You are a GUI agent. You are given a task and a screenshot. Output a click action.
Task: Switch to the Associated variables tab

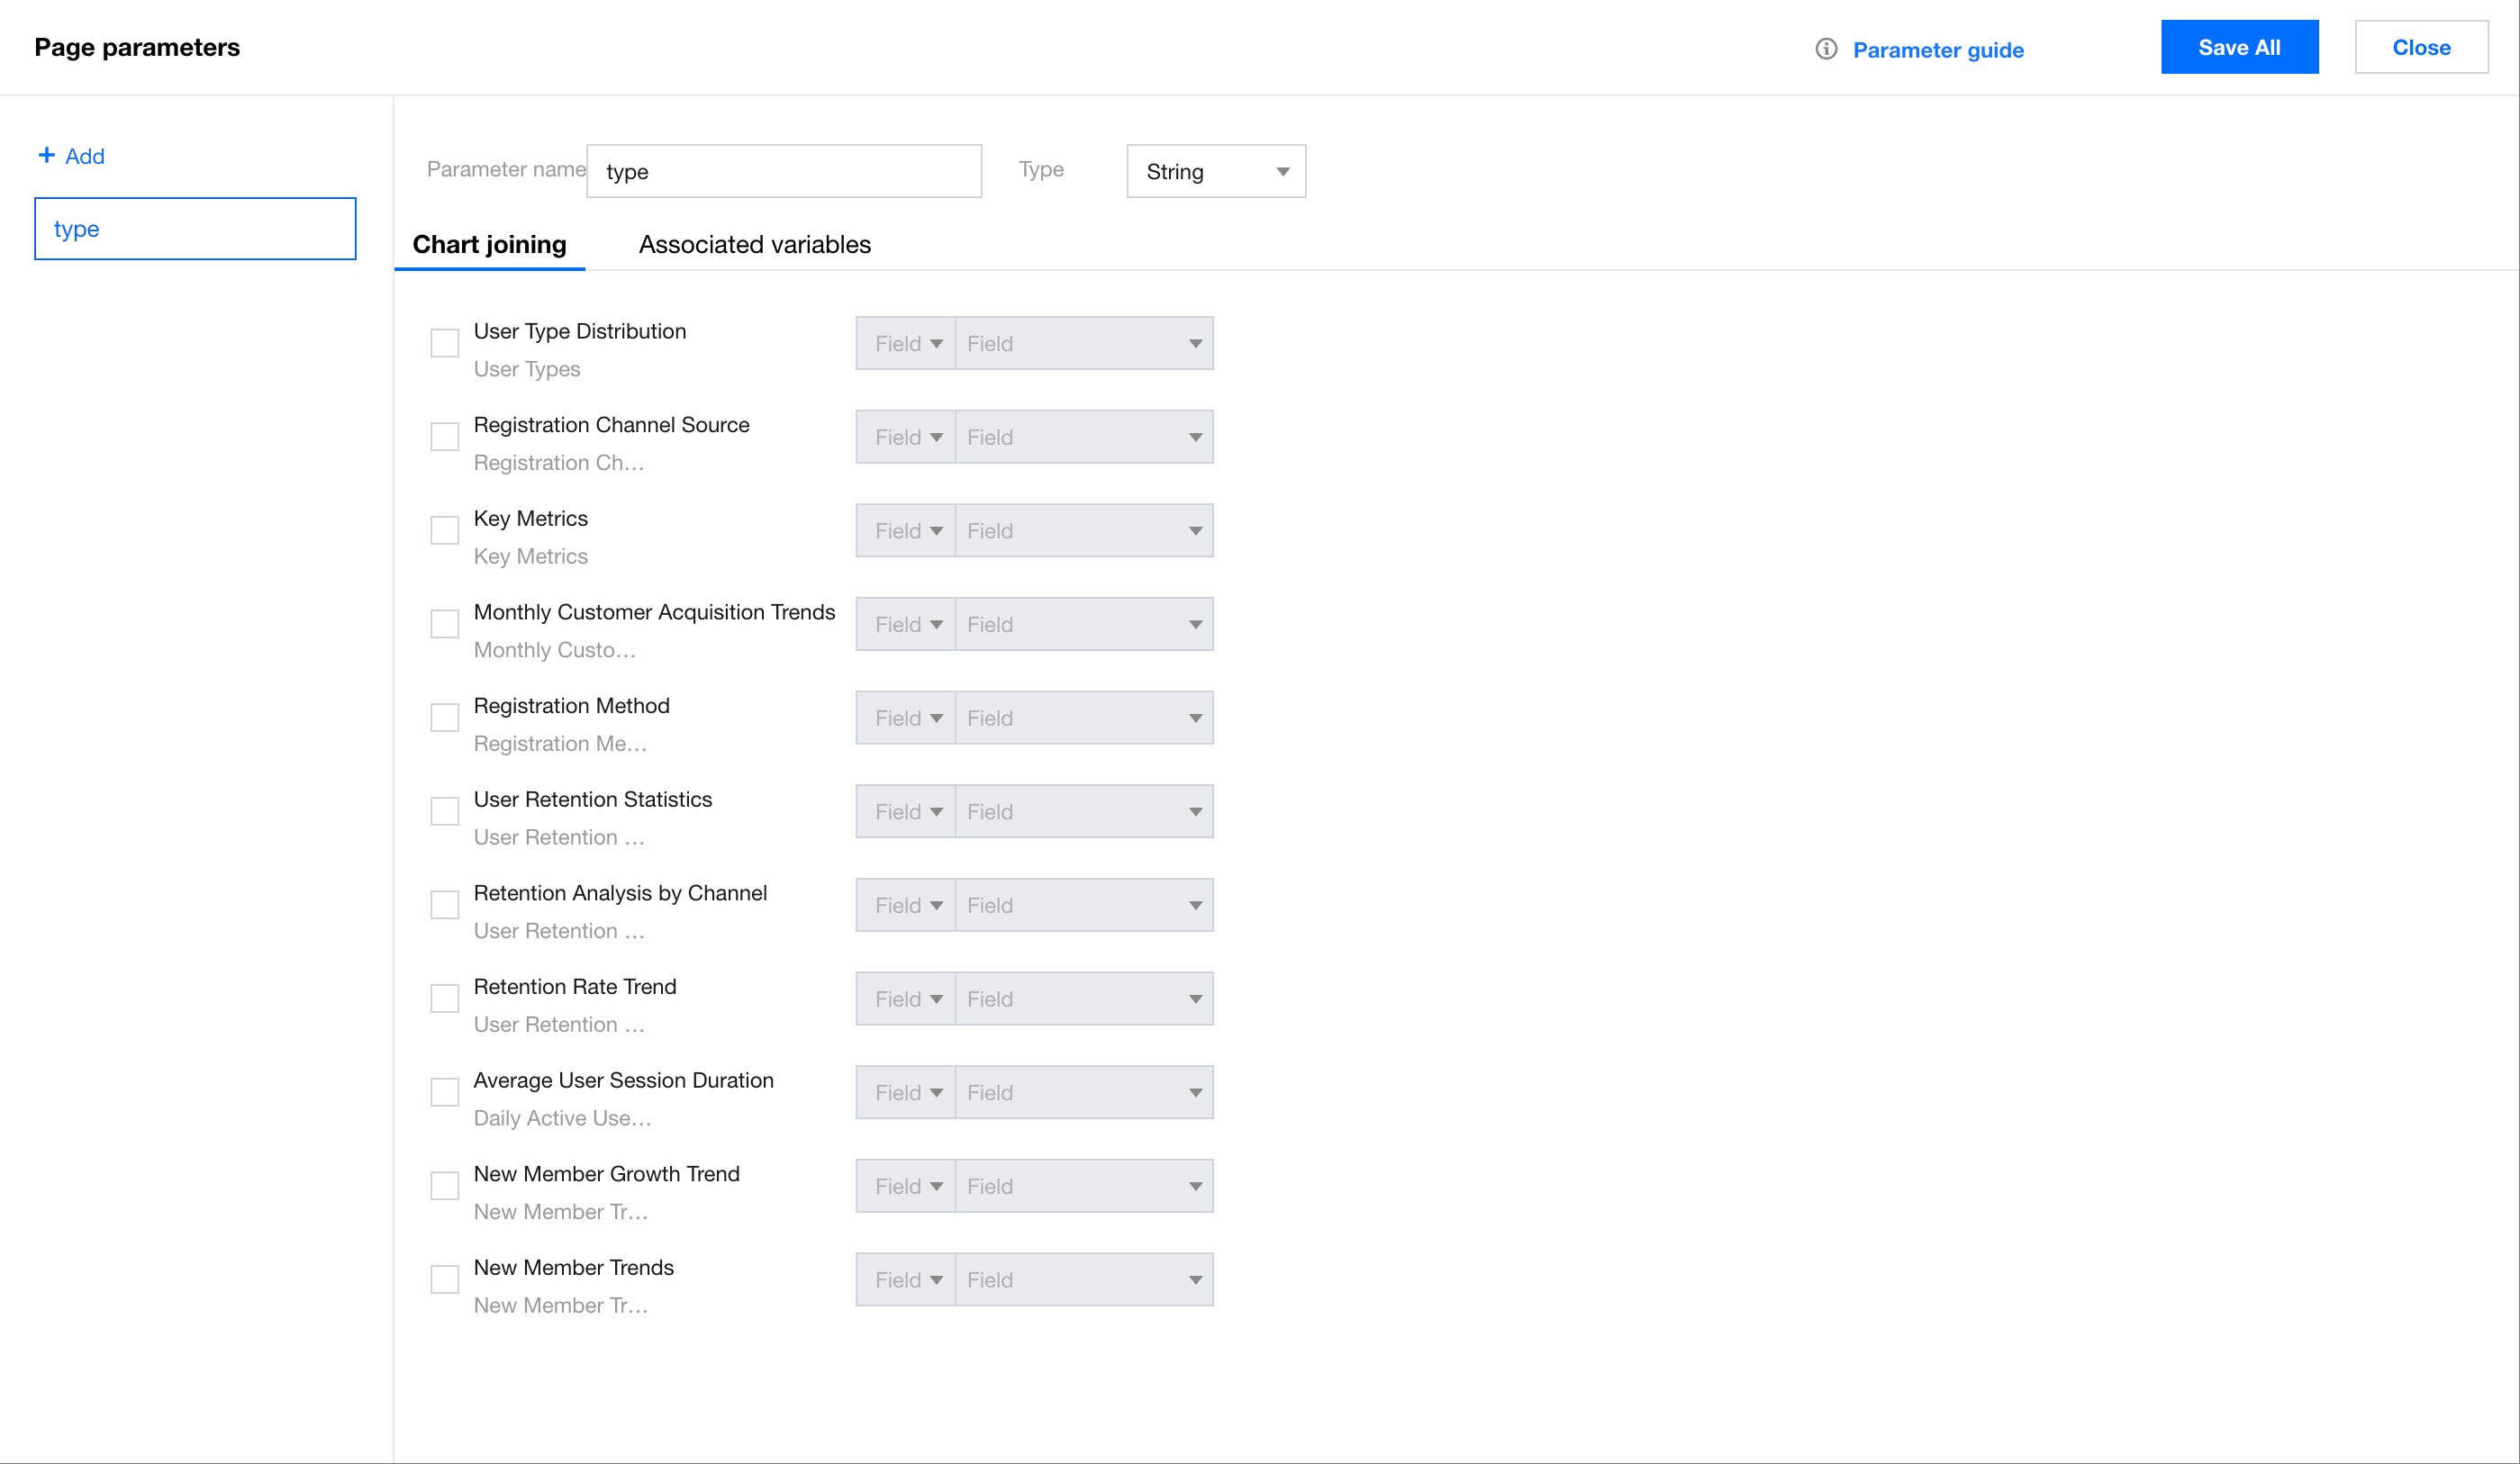coord(754,245)
